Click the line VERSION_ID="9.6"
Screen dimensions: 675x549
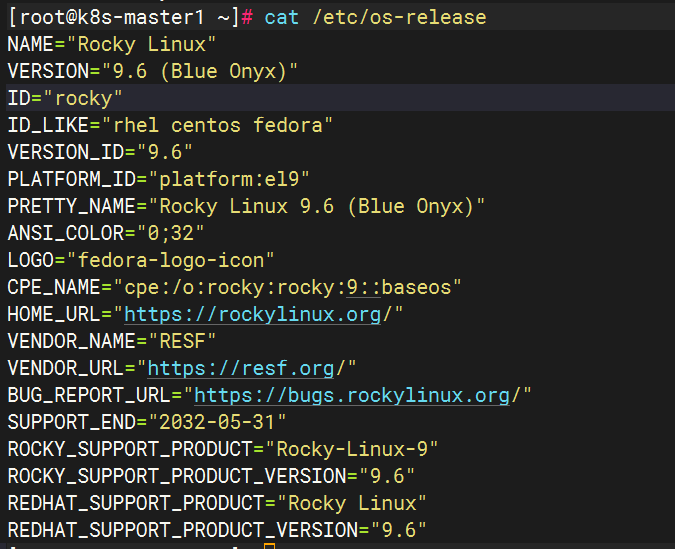click(x=100, y=152)
